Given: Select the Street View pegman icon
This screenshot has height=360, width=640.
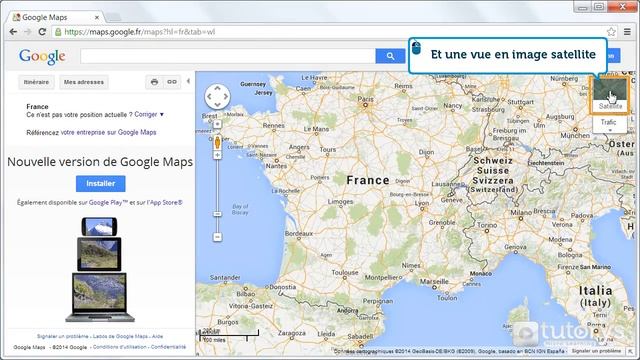Looking at the screenshot, I should coord(217,142).
